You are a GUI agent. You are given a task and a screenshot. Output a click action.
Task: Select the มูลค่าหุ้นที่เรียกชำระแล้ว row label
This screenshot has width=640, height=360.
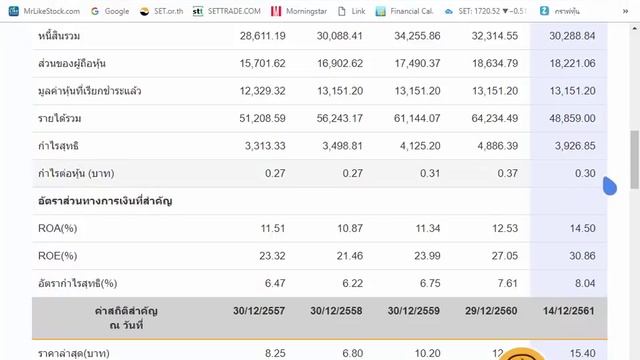tap(89, 91)
